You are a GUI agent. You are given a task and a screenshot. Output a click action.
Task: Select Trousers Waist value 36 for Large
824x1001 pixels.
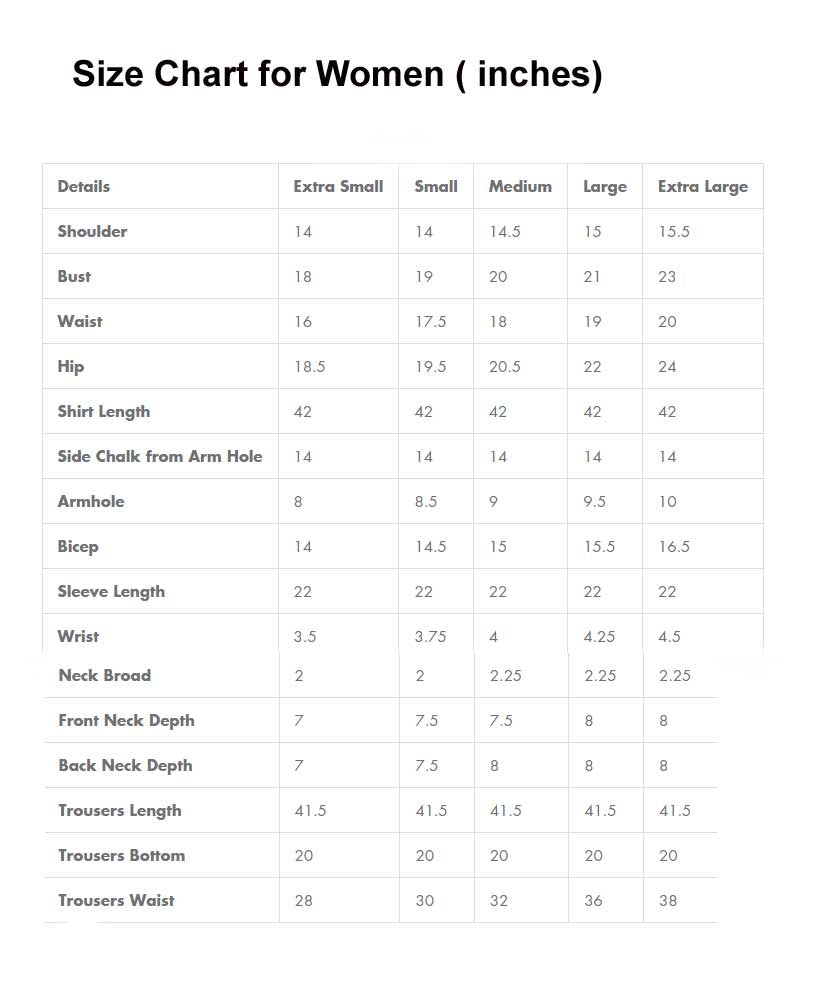594,901
